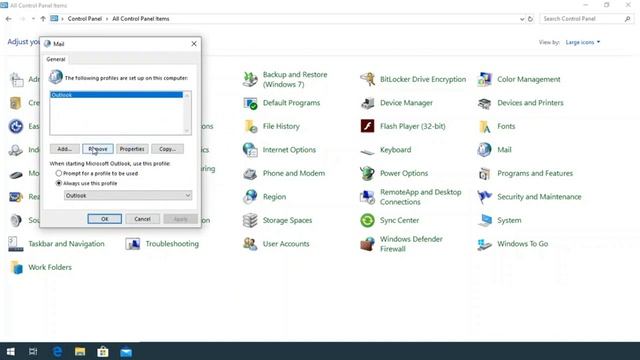Open Windows Defender Firewall icon

tap(367, 244)
